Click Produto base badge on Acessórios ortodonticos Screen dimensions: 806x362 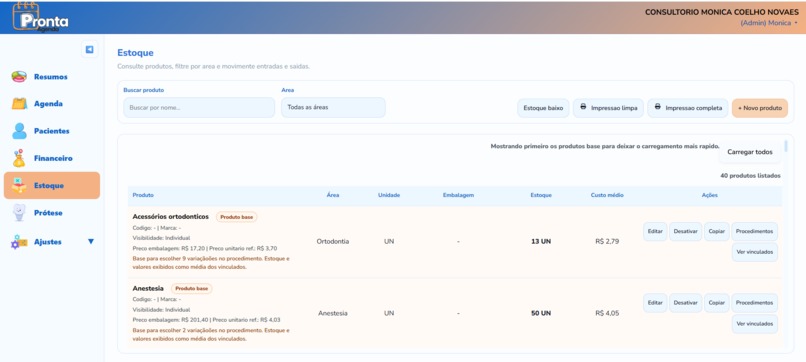(x=236, y=217)
